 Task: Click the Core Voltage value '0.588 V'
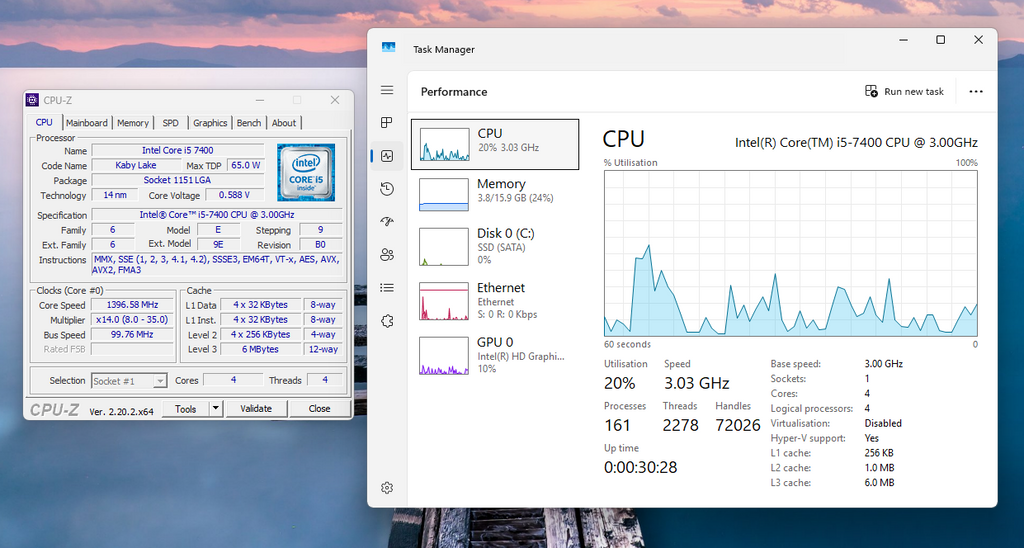coord(234,195)
